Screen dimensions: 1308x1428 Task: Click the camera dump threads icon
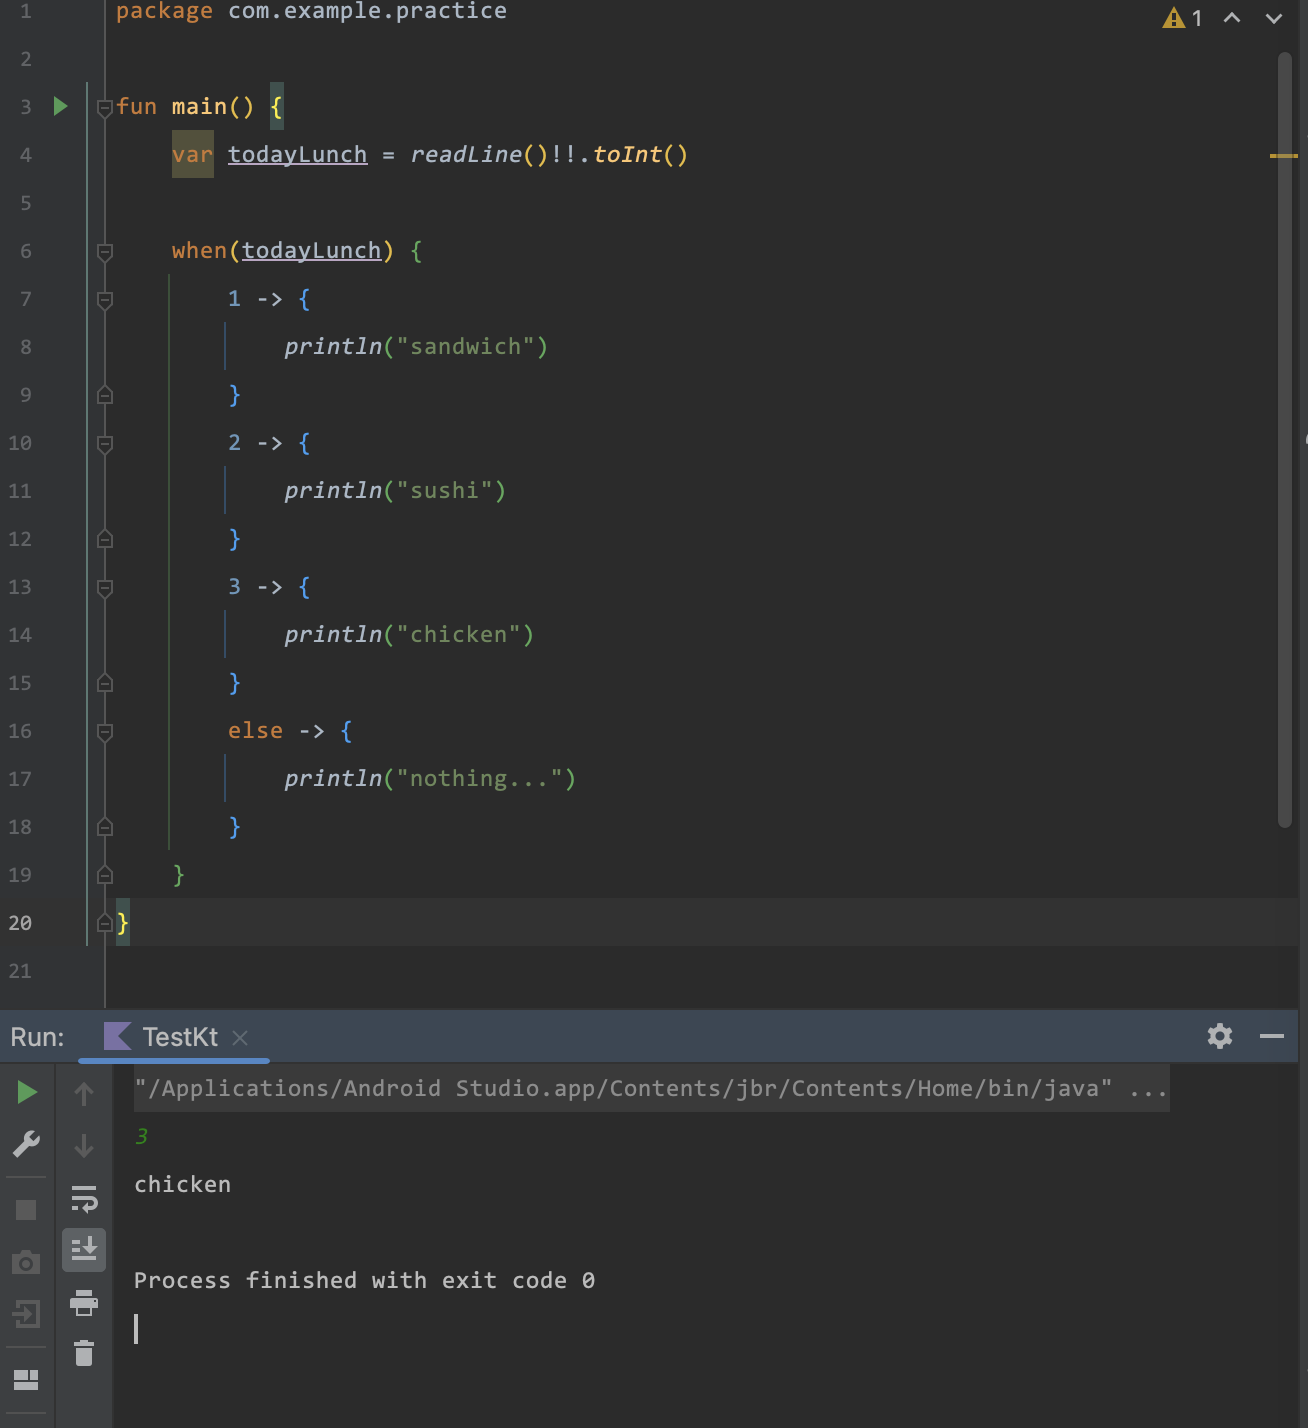coord(26,1262)
